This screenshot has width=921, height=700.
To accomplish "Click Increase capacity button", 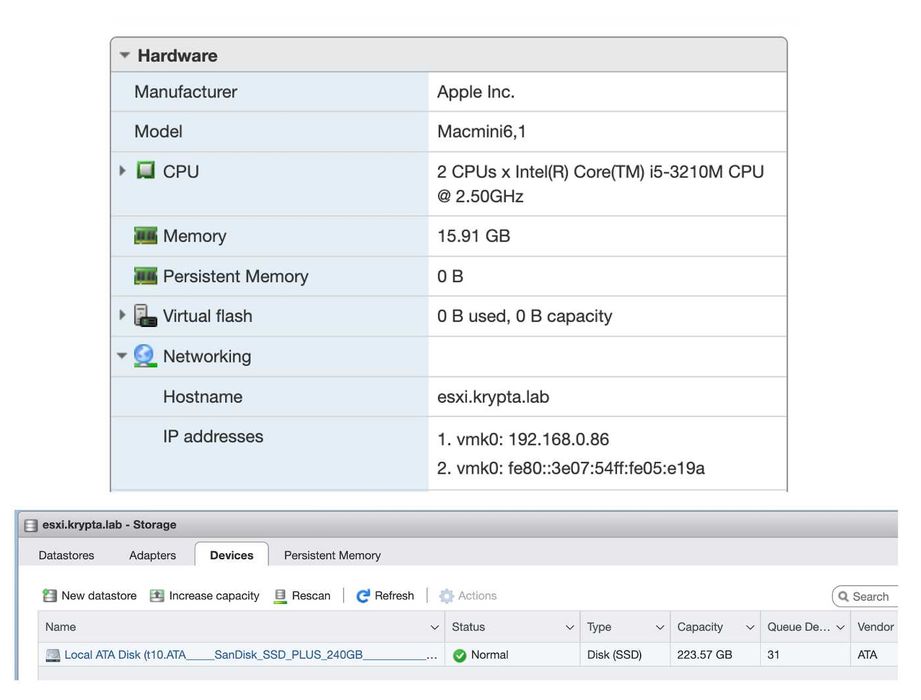I will tap(204, 595).
